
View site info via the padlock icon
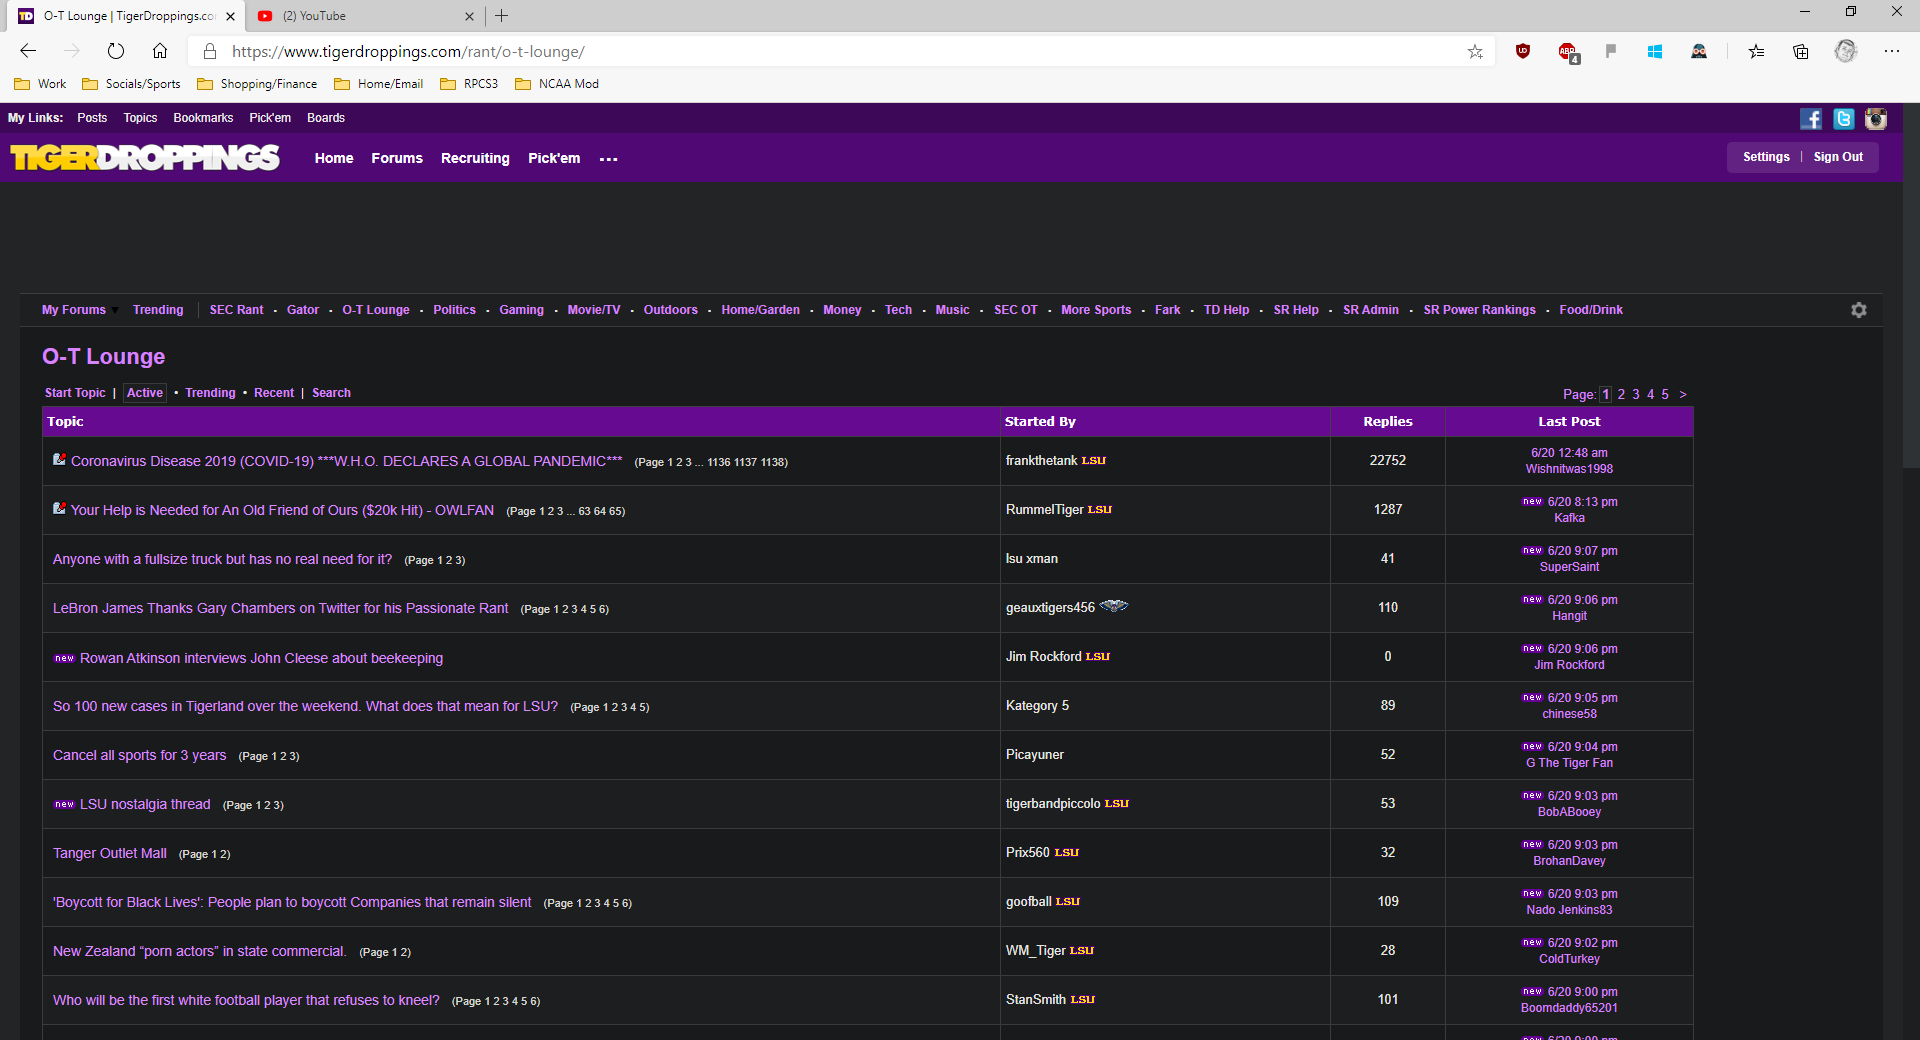(210, 51)
